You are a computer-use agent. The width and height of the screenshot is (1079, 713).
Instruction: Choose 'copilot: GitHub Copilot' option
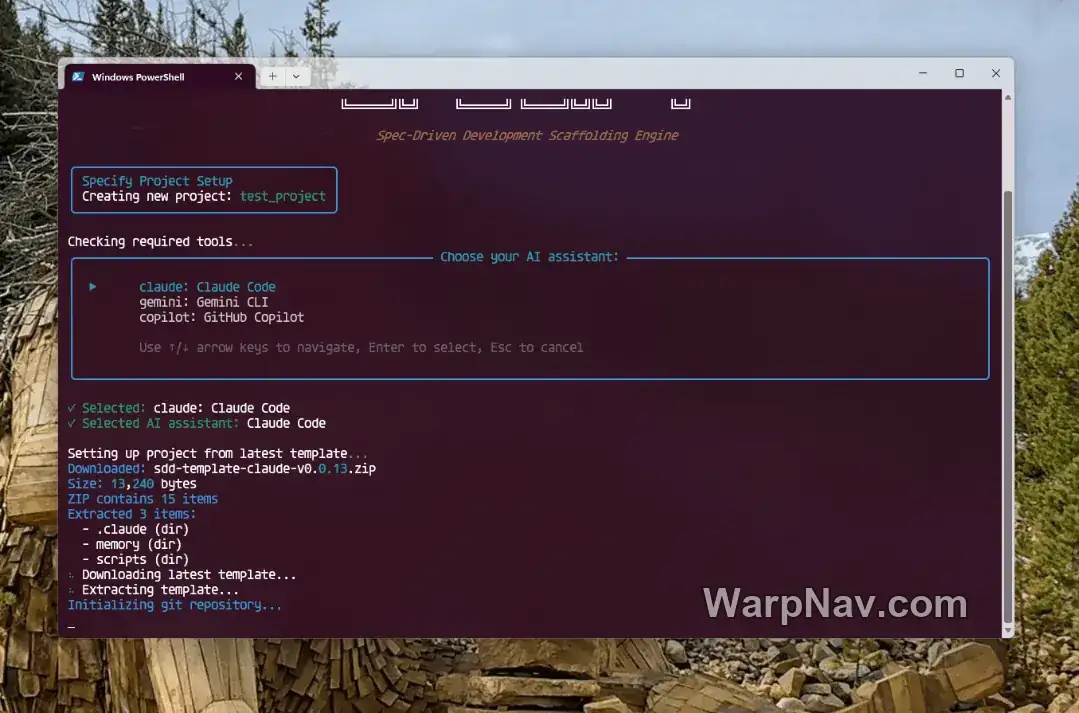pos(222,317)
